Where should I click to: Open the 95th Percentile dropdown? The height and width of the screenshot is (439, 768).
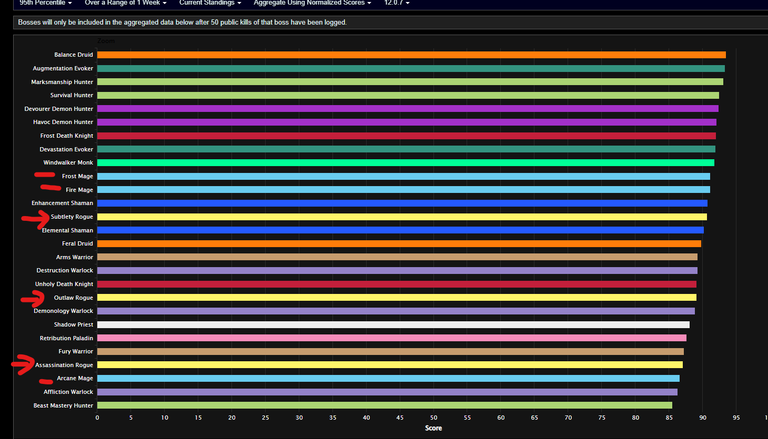(46, 3)
